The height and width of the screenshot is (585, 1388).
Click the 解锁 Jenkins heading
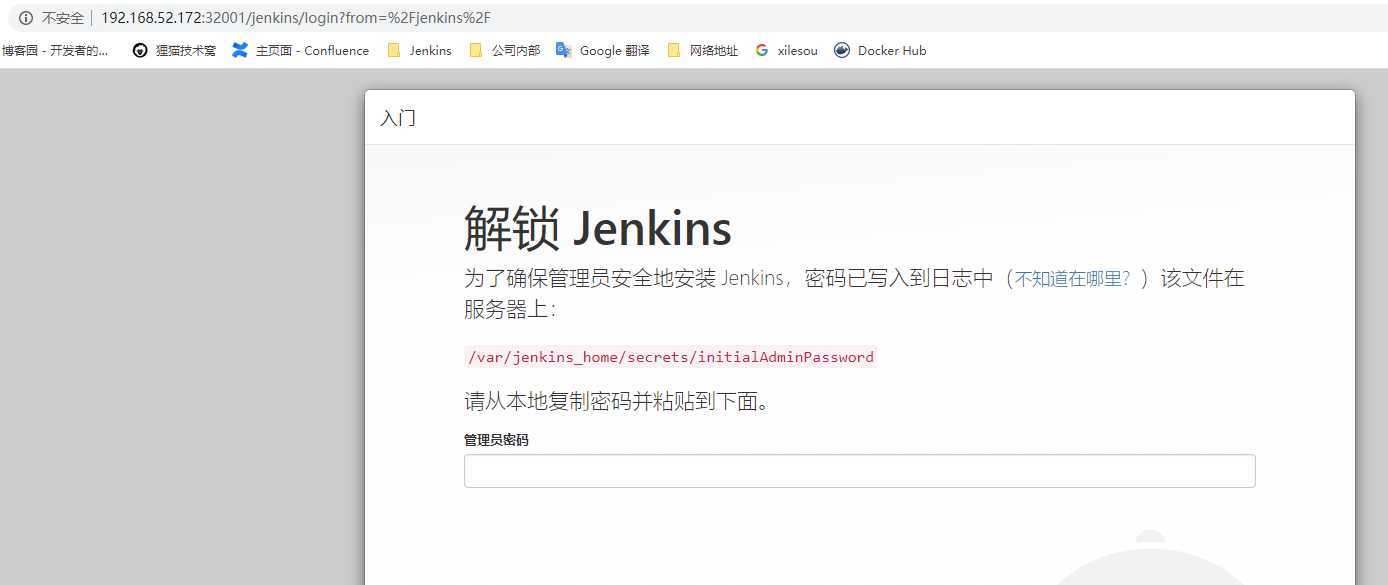[598, 228]
